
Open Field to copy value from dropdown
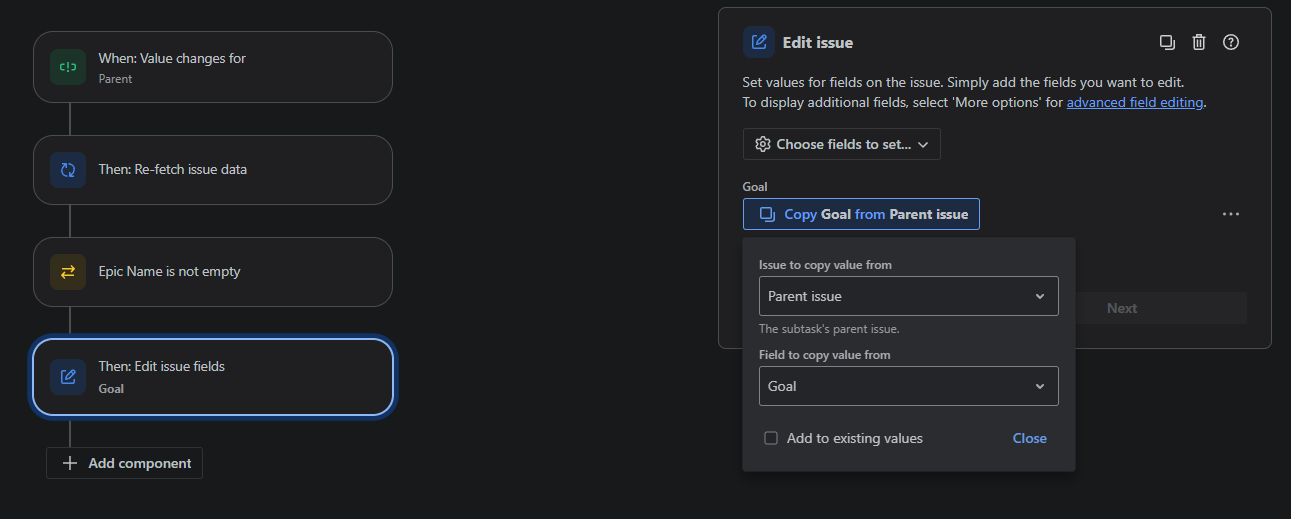click(908, 386)
